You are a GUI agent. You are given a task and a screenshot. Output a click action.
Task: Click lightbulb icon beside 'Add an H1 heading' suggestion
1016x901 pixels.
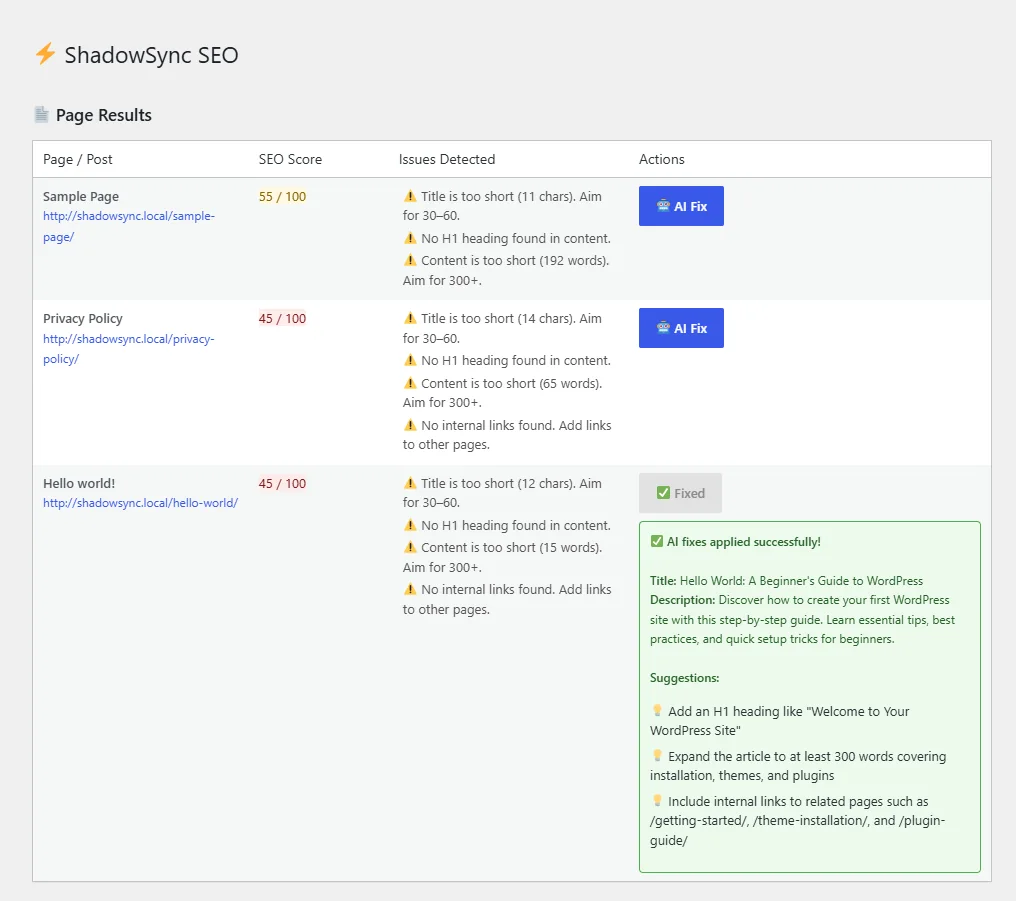pyautogui.click(x=657, y=711)
